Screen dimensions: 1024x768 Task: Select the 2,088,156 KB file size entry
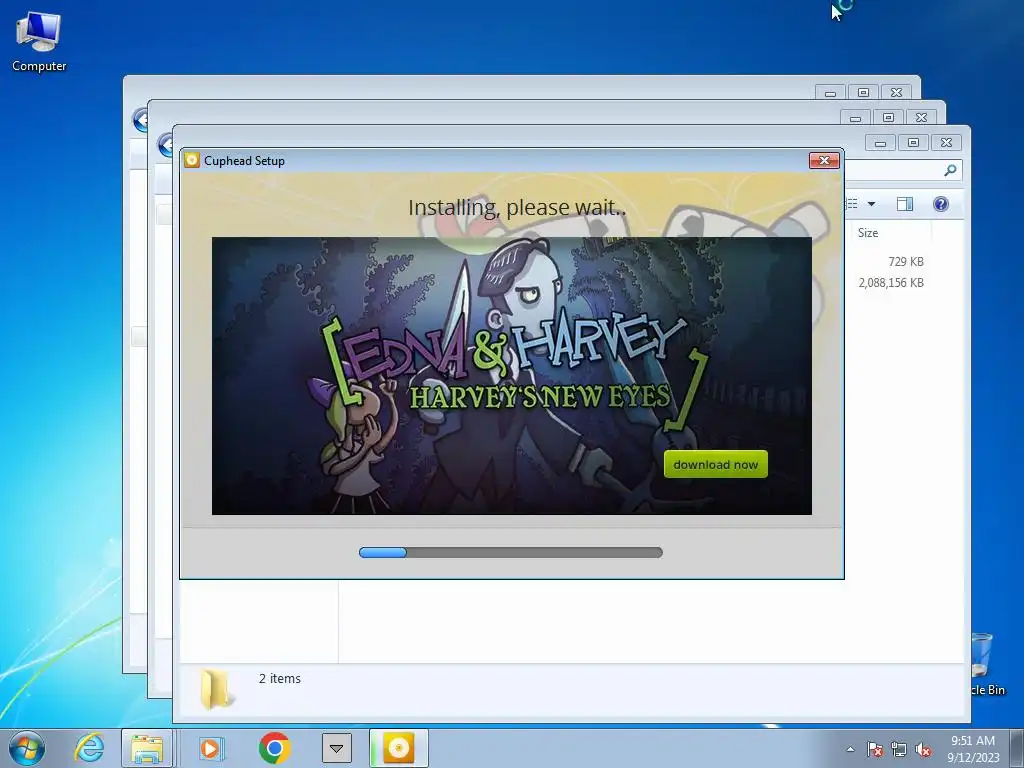click(x=891, y=283)
